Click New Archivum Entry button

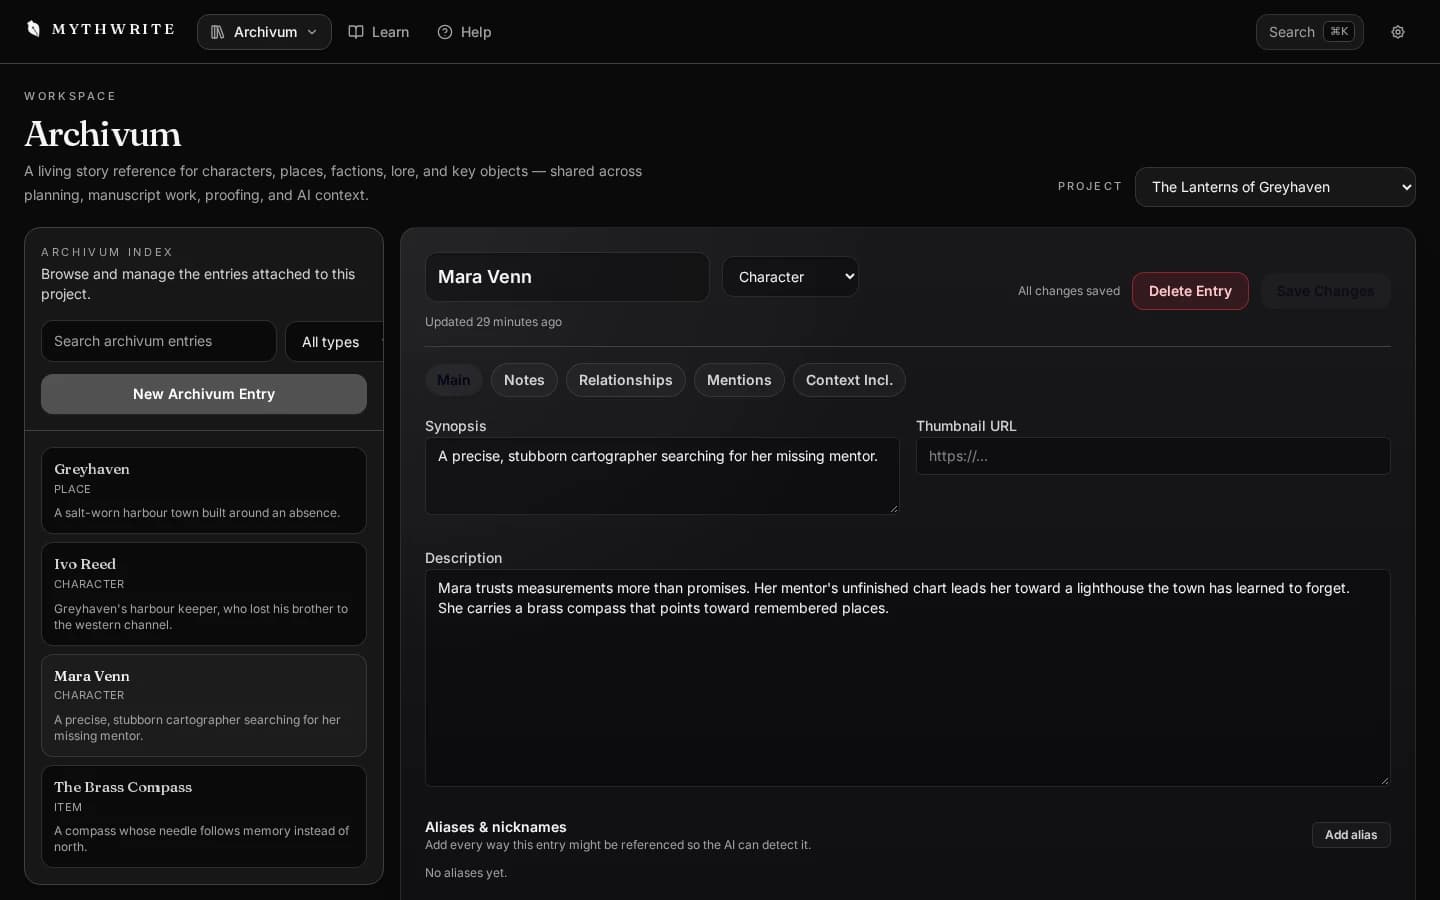point(204,394)
